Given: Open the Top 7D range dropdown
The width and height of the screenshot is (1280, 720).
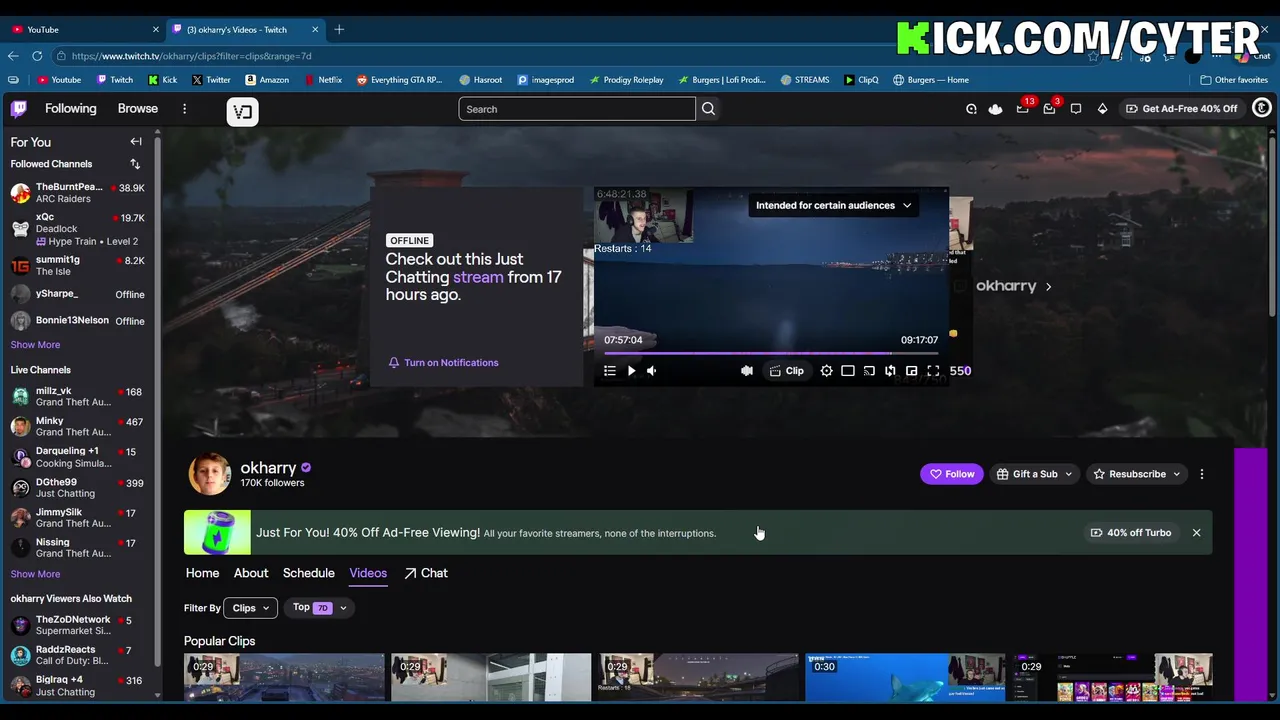Looking at the screenshot, I should pos(319,608).
